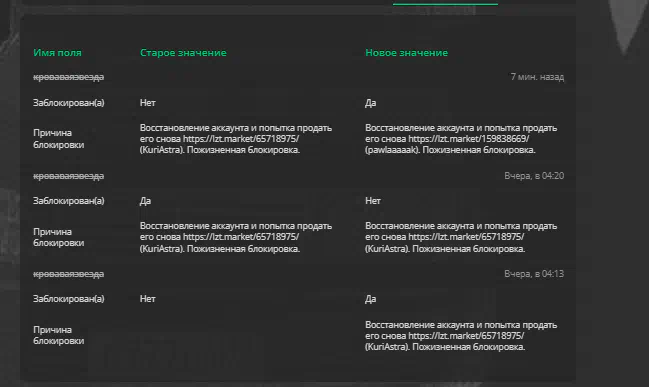Click the "Вчера, в 04:13" timestamp

(534, 274)
